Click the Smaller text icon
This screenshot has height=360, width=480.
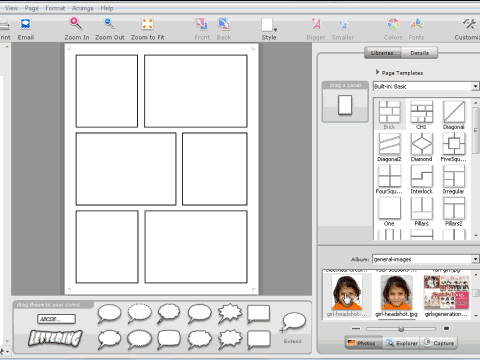click(343, 24)
